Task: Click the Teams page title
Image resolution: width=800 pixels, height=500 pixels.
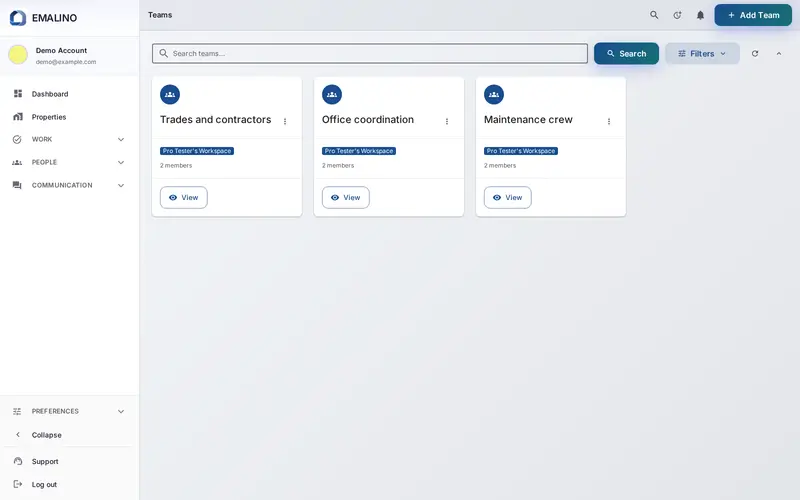Action: tap(160, 15)
